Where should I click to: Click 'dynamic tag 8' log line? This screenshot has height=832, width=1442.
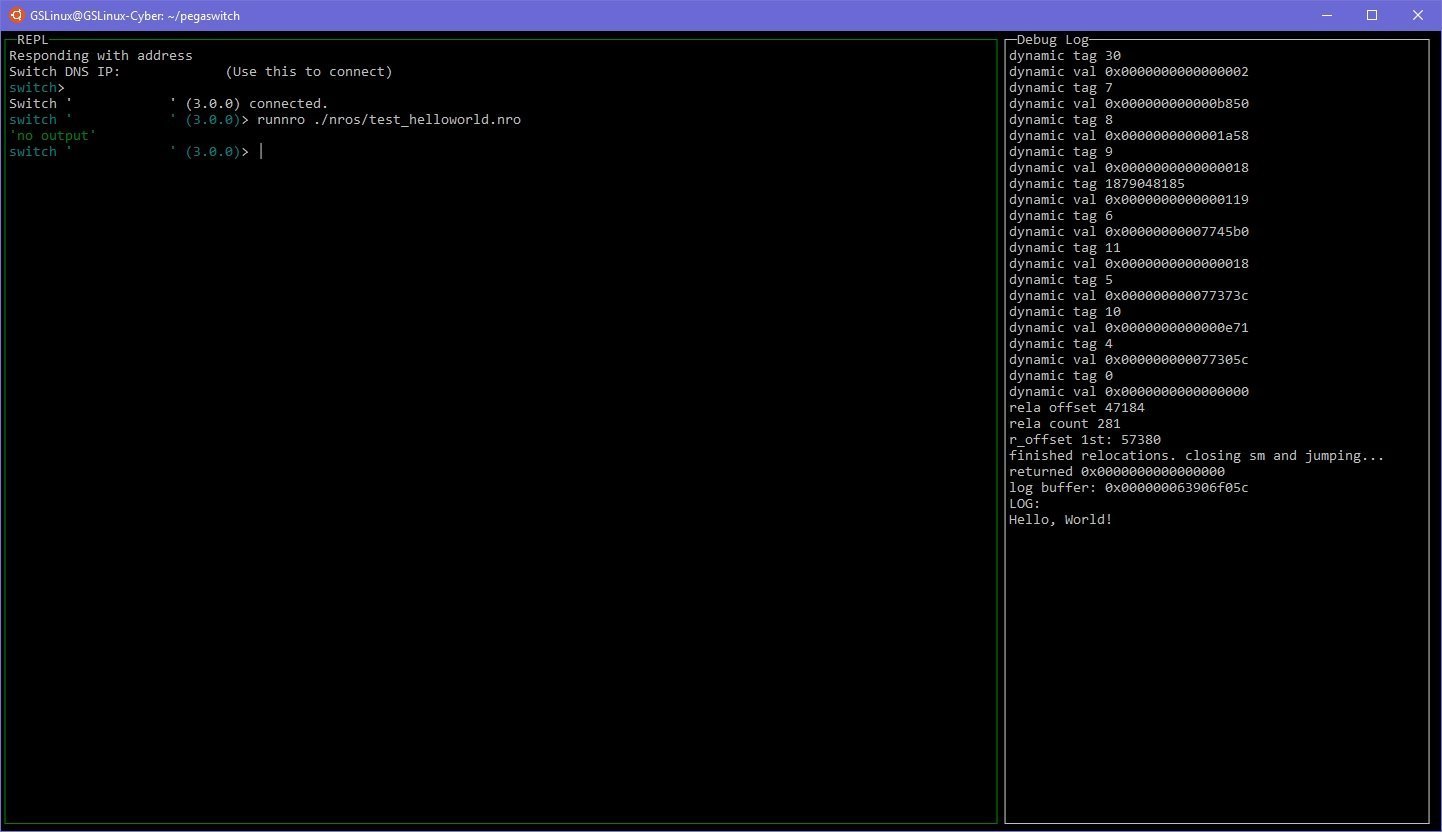pyautogui.click(x=1061, y=120)
